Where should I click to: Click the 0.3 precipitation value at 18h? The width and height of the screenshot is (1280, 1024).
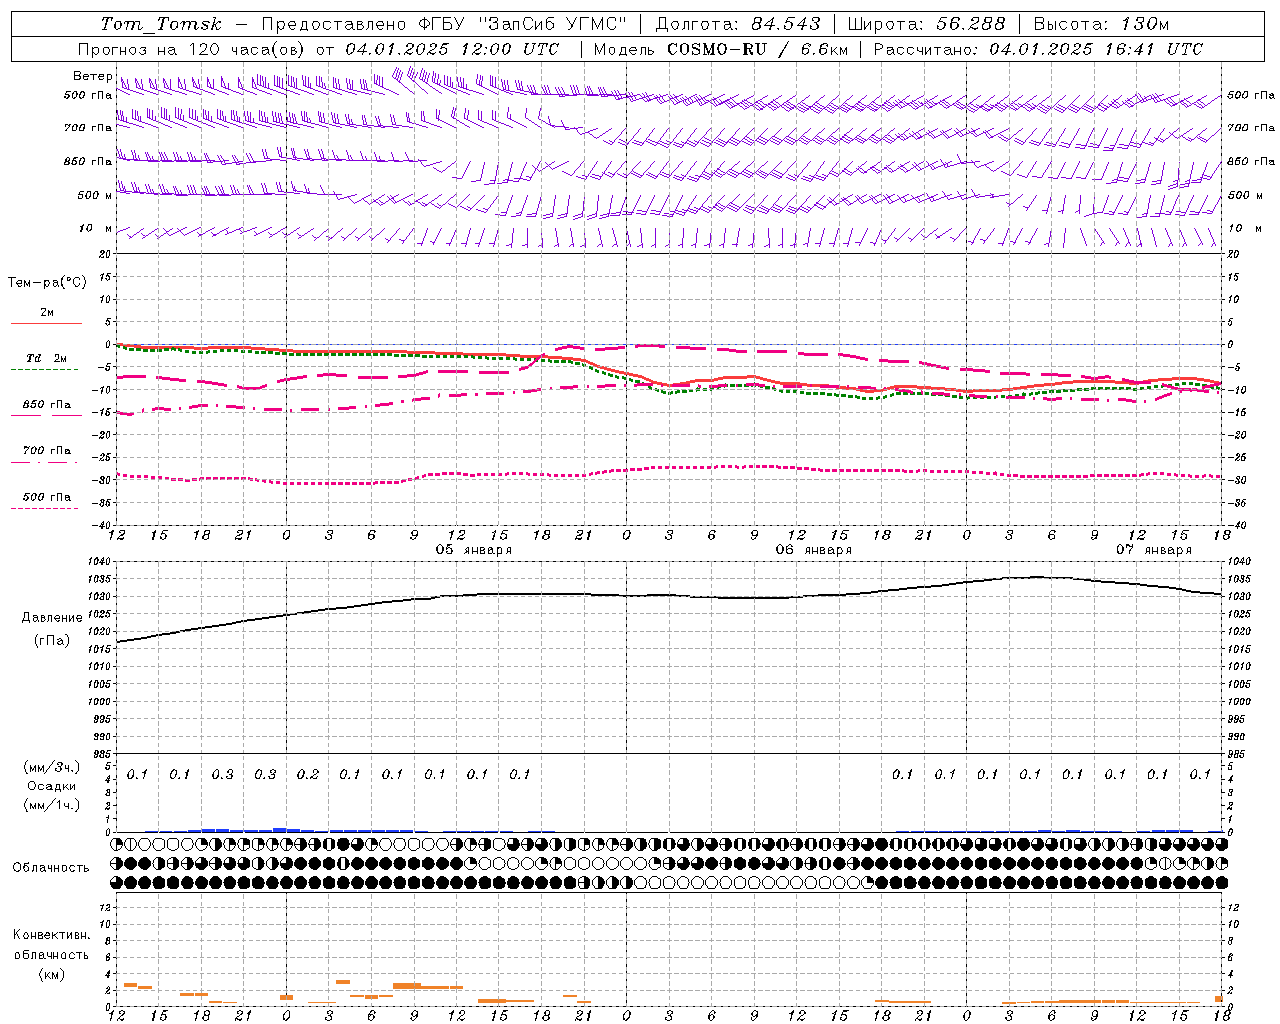click(222, 774)
